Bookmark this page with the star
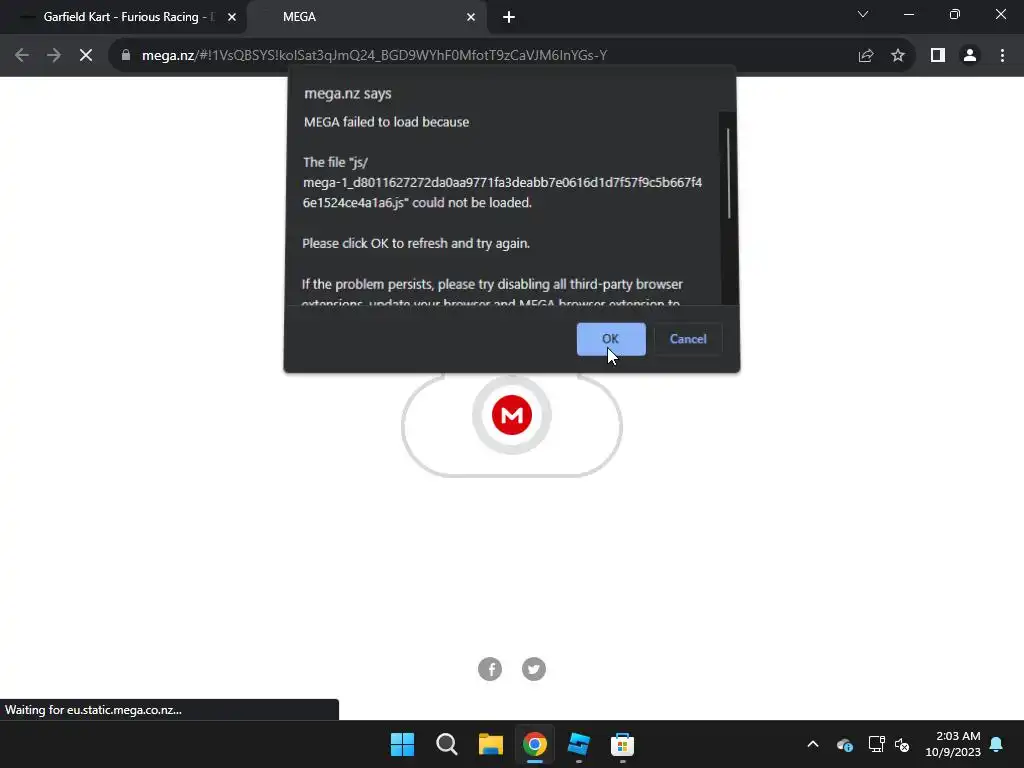The image size is (1024, 768). (x=898, y=56)
